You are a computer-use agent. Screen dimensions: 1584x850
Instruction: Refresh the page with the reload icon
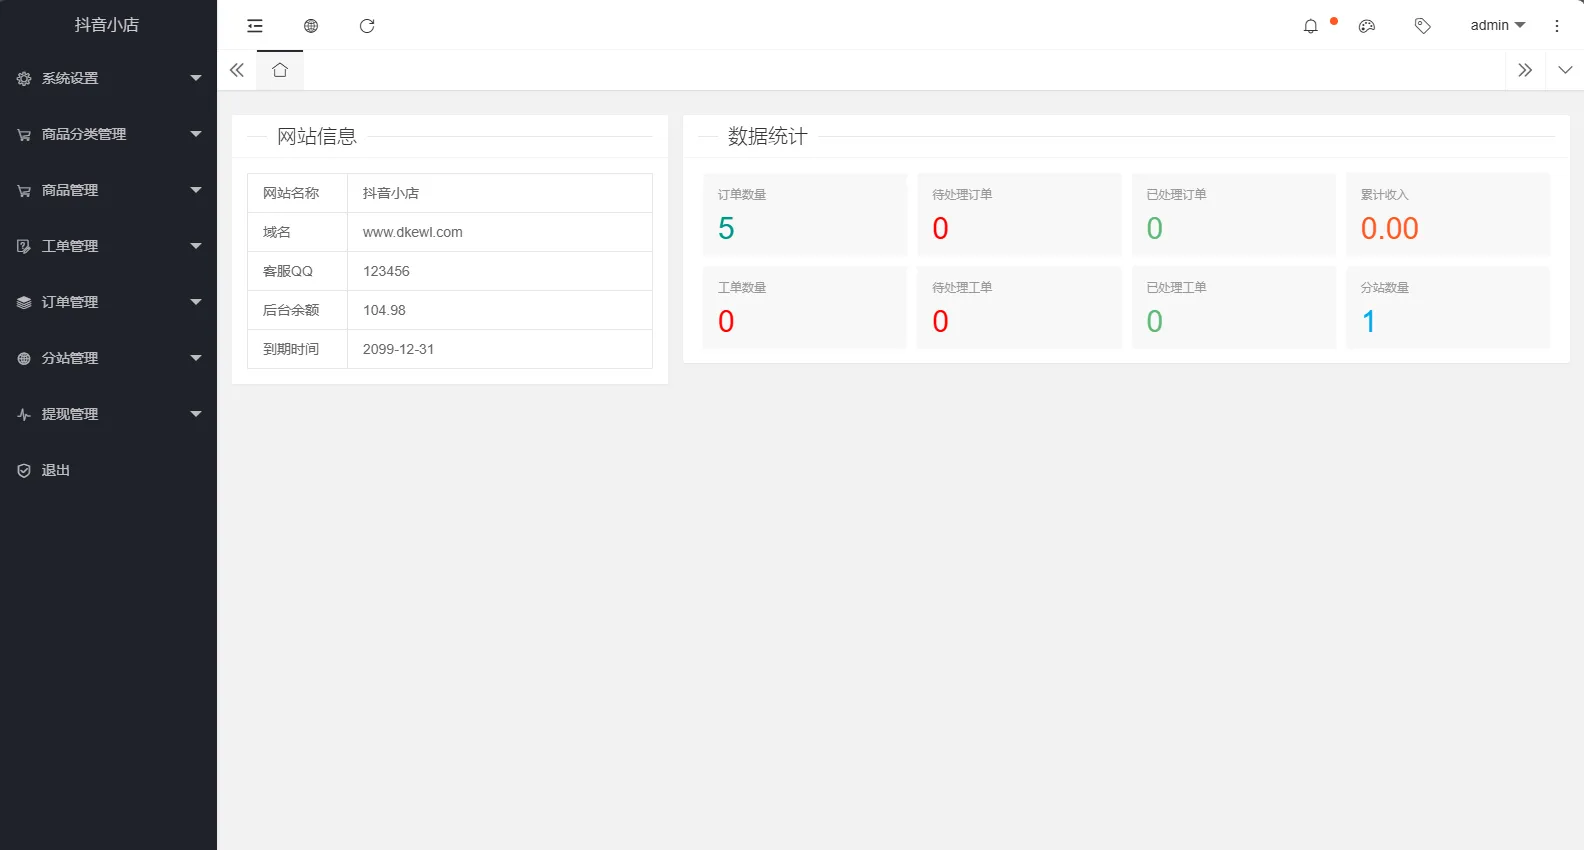(x=367, y=26)
